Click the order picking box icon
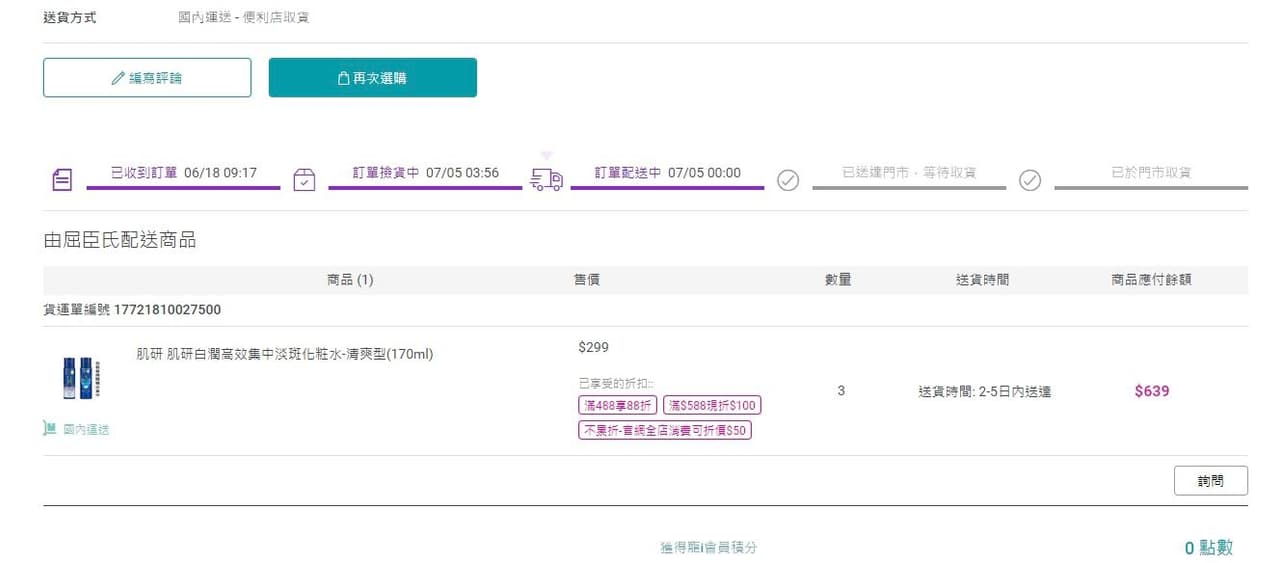 [304, 180]
